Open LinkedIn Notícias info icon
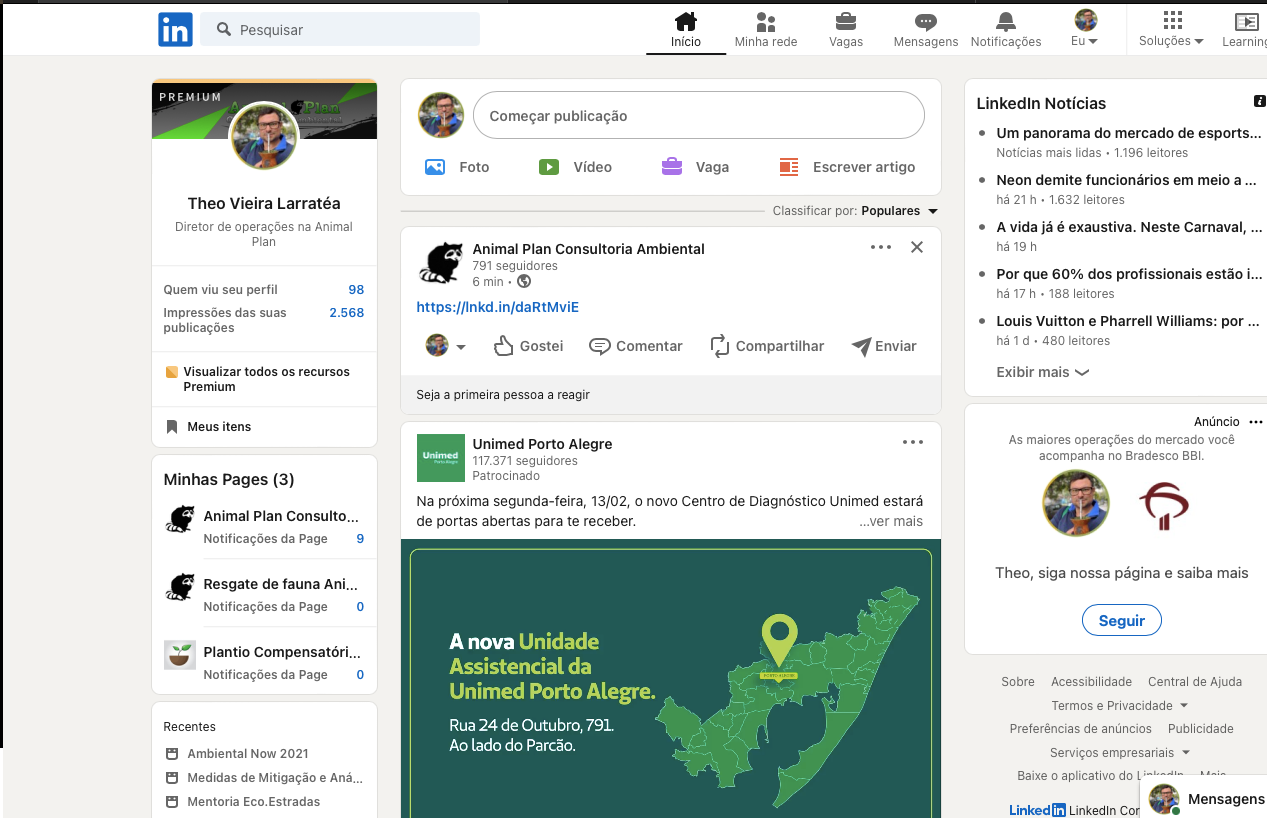The width and height of the screenshot is (1267, 818). tap(1259, 102)
